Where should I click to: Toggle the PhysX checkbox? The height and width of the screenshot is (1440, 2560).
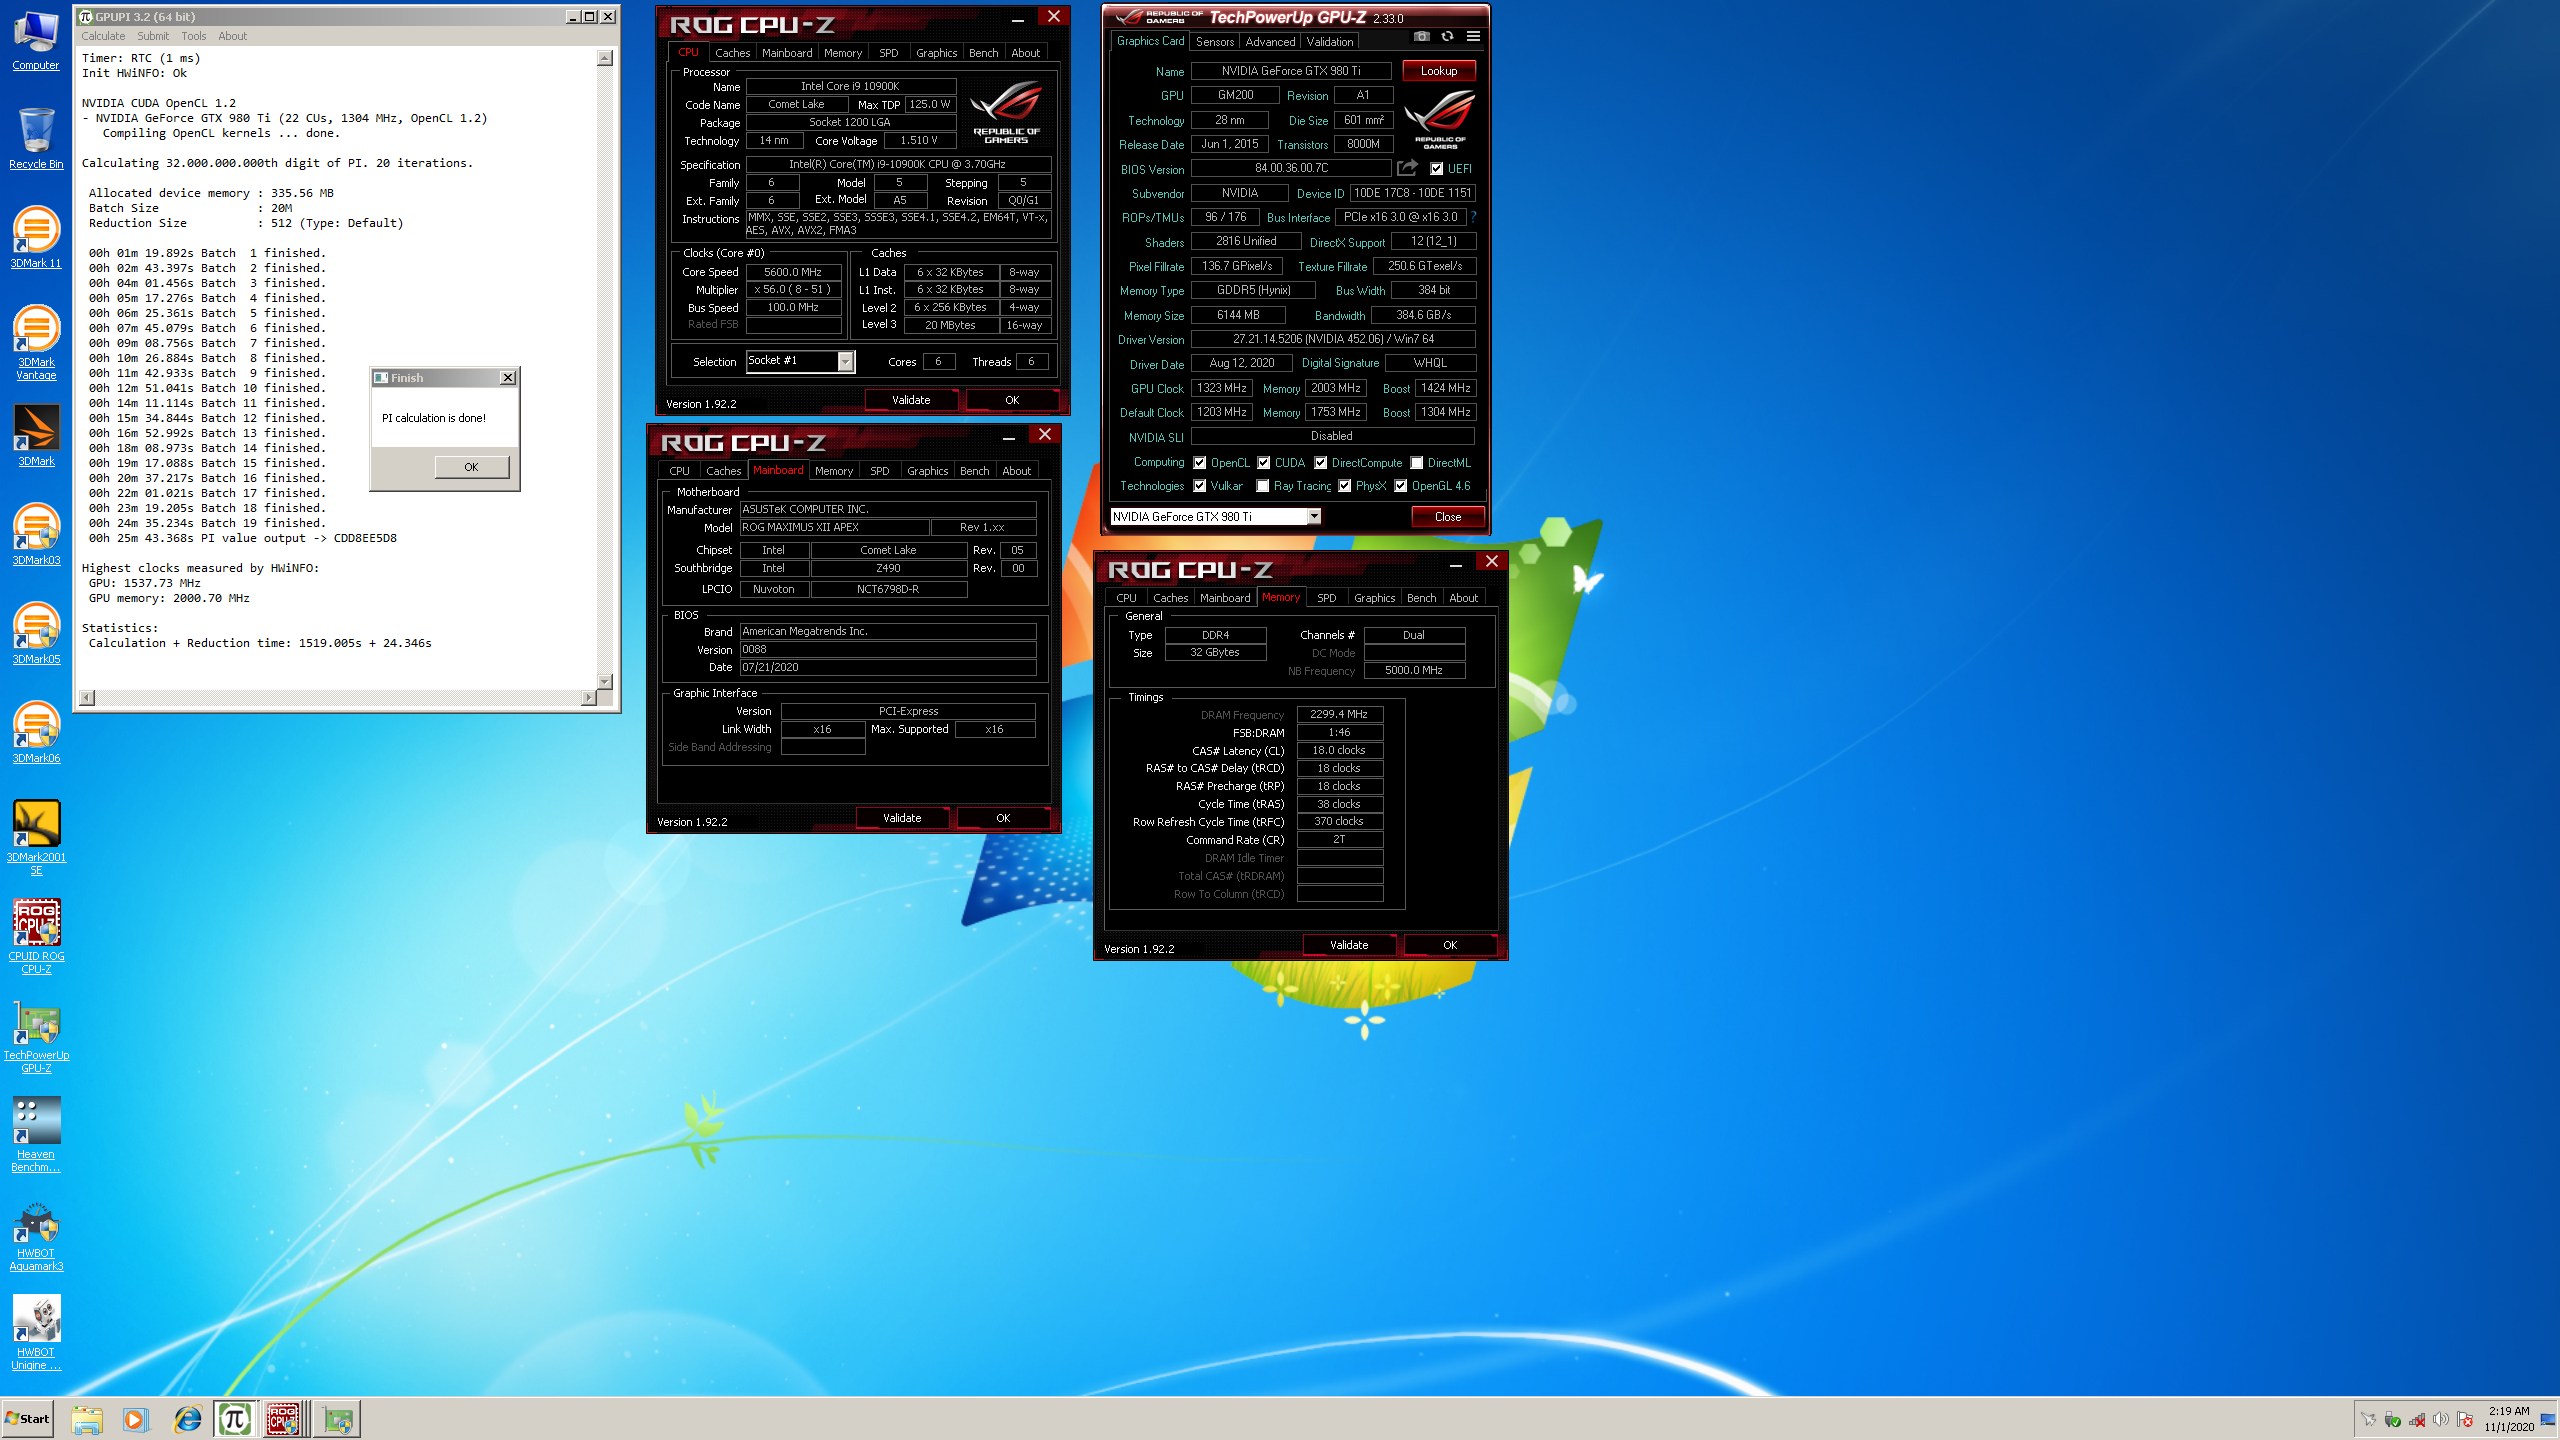(x=1345, y=486)
